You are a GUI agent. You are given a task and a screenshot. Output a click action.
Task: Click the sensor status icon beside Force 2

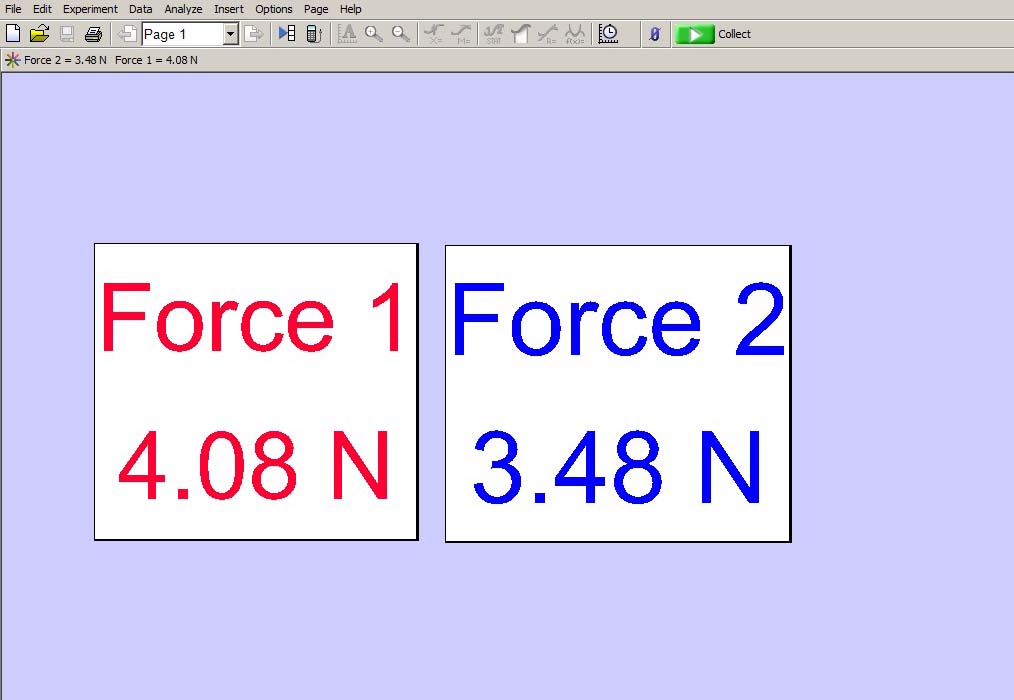(x=12, y=60)
